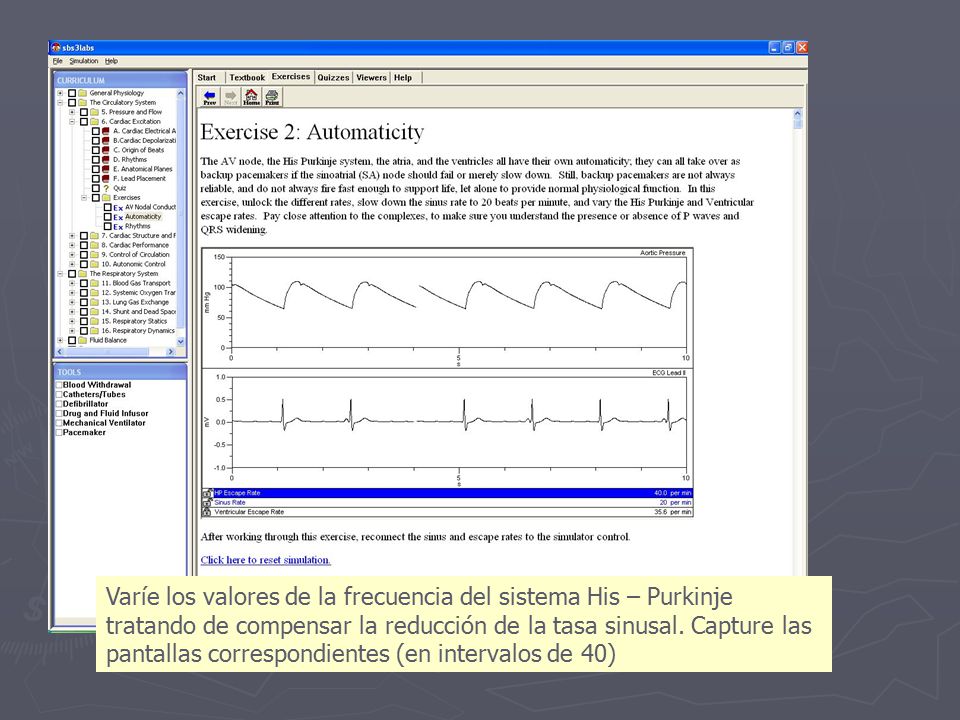Click the 'Click here to reset simulation' link
This screenshot has width=960, height=720.
click(x=266, y=560)
